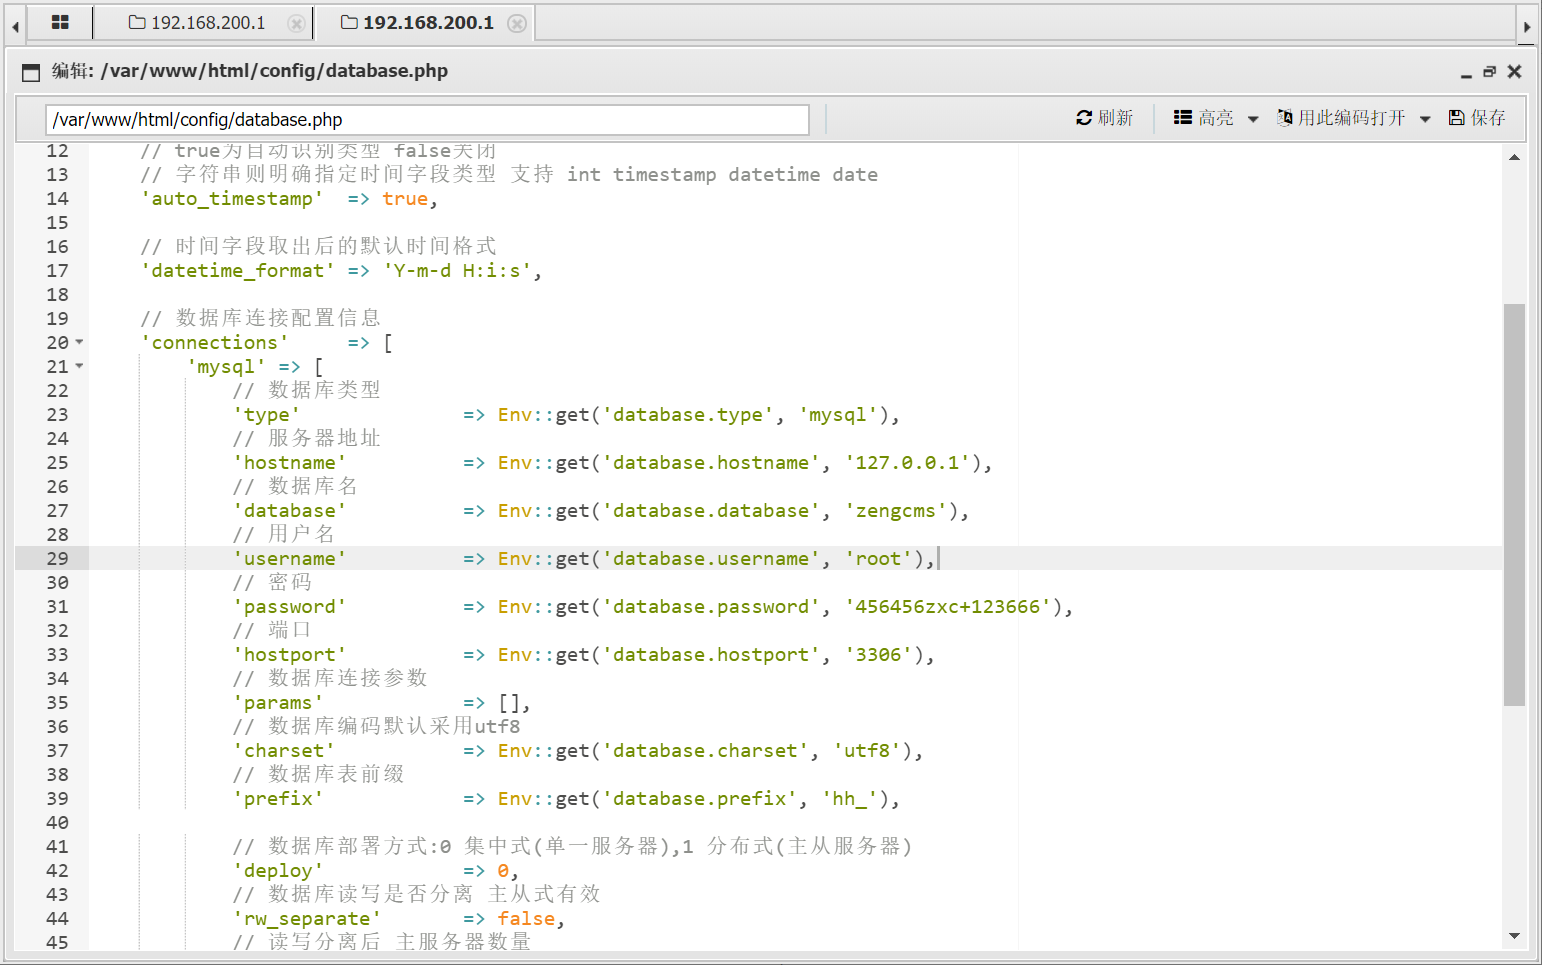Refresh the file with 刷新 button
The image size is (1542, 965).
click(x=1105, y=118)
